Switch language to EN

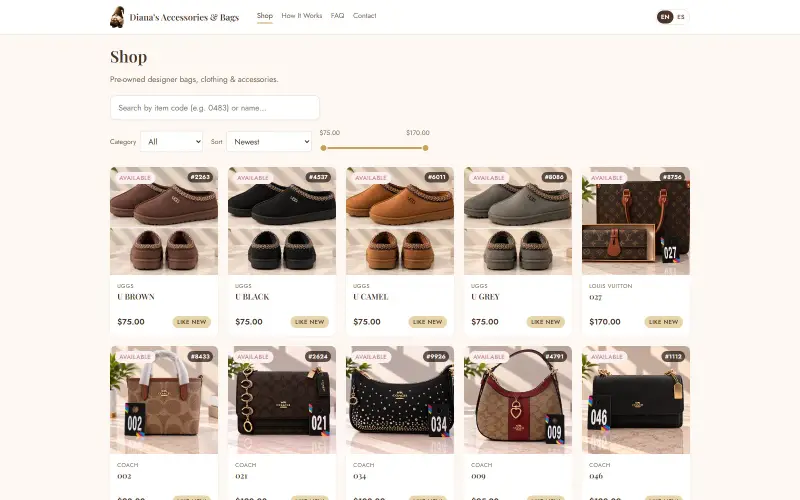pos(665,17)
